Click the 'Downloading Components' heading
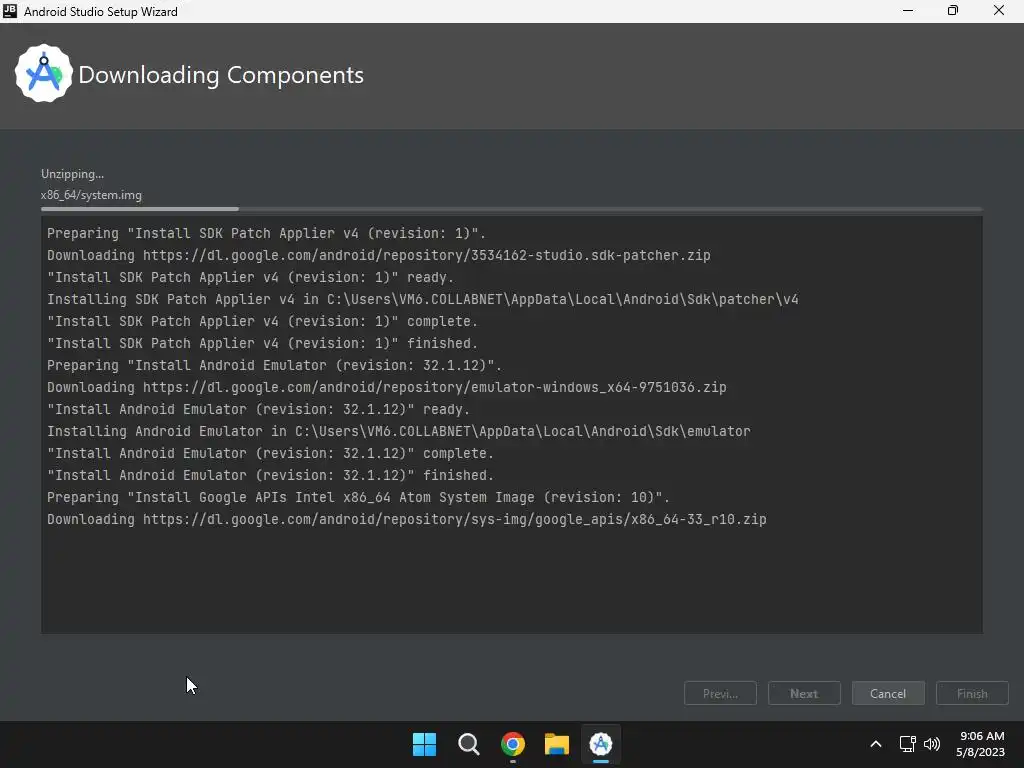 pyautogui.click(x=221, y=75)
